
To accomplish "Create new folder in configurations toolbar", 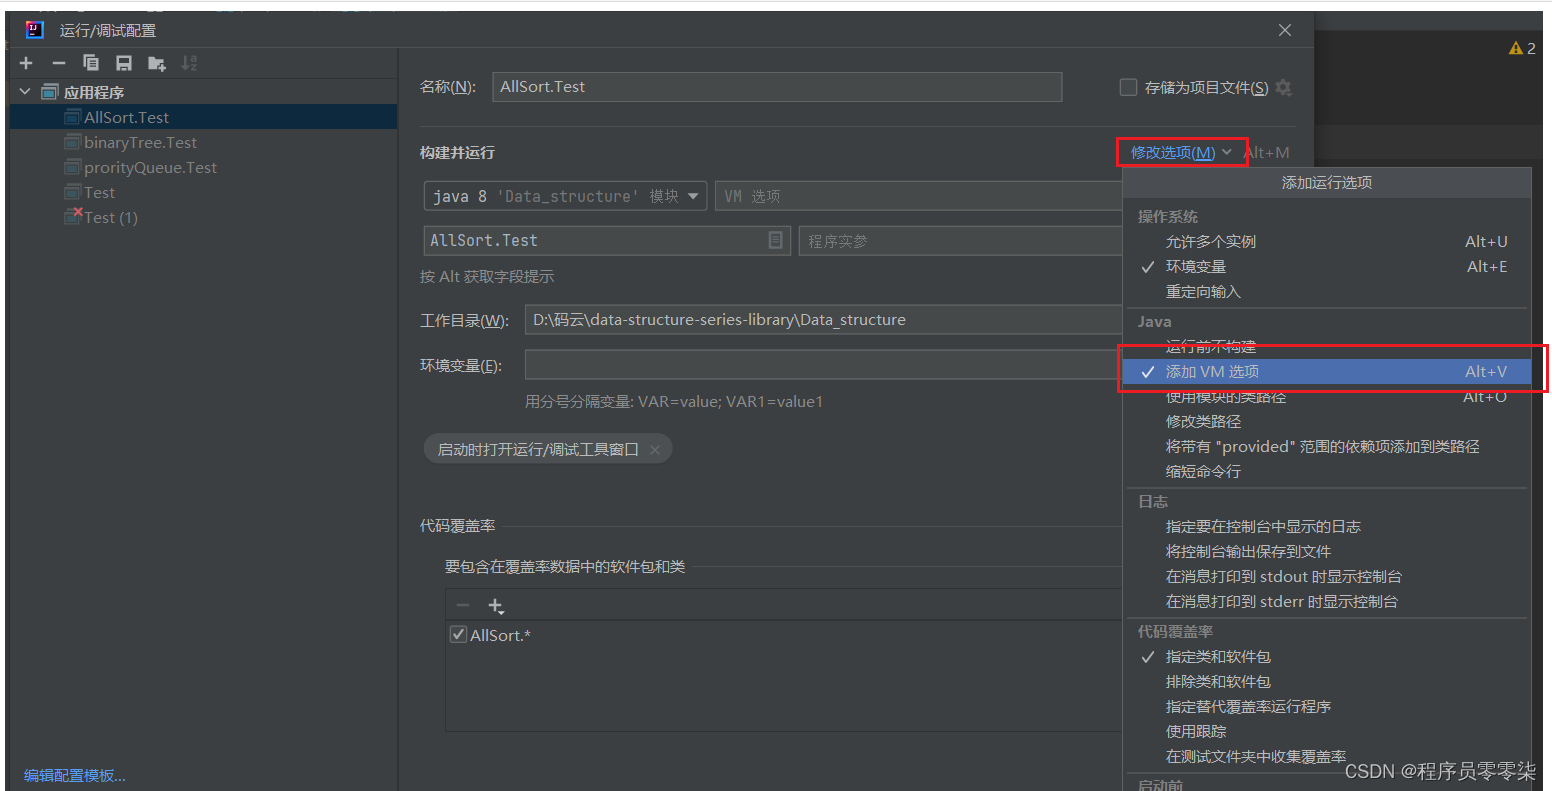I will [157, 63].
